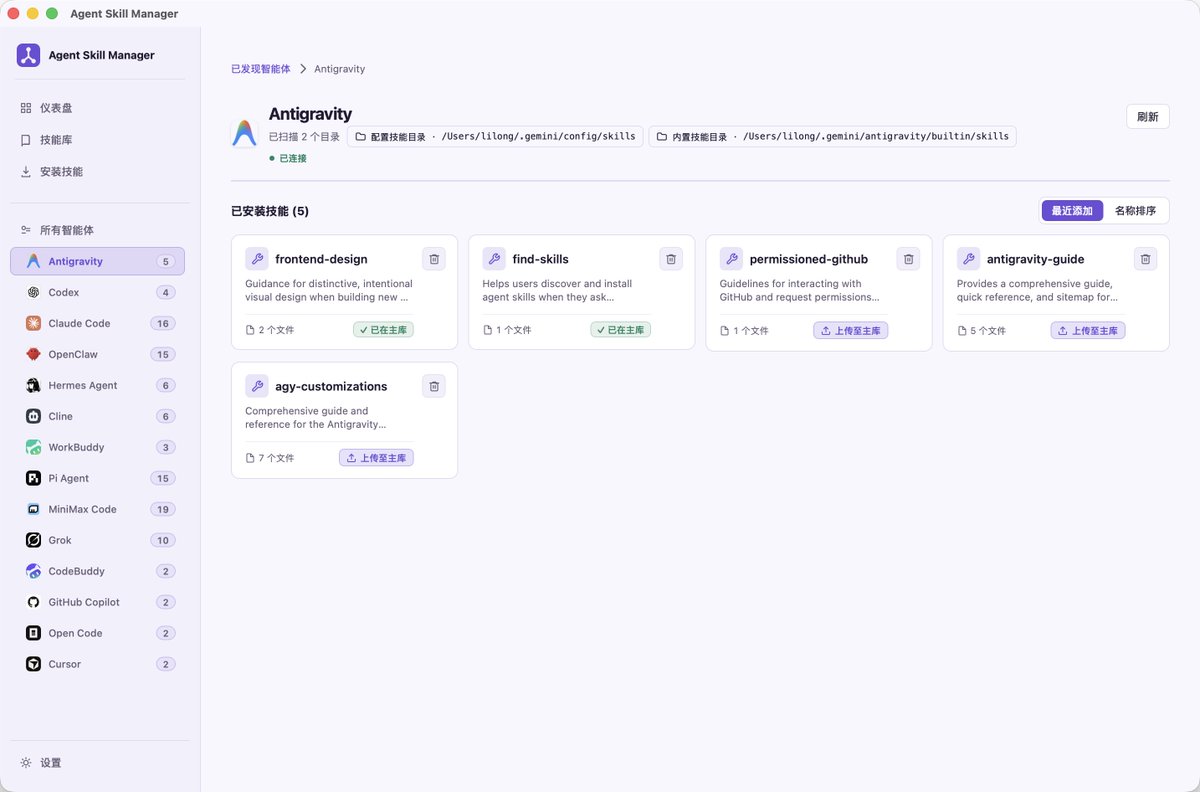This screenshot has height=792, width=1200.
Task: Delete the agy-customizations skill via trash icon
Action: coord(434,386)
